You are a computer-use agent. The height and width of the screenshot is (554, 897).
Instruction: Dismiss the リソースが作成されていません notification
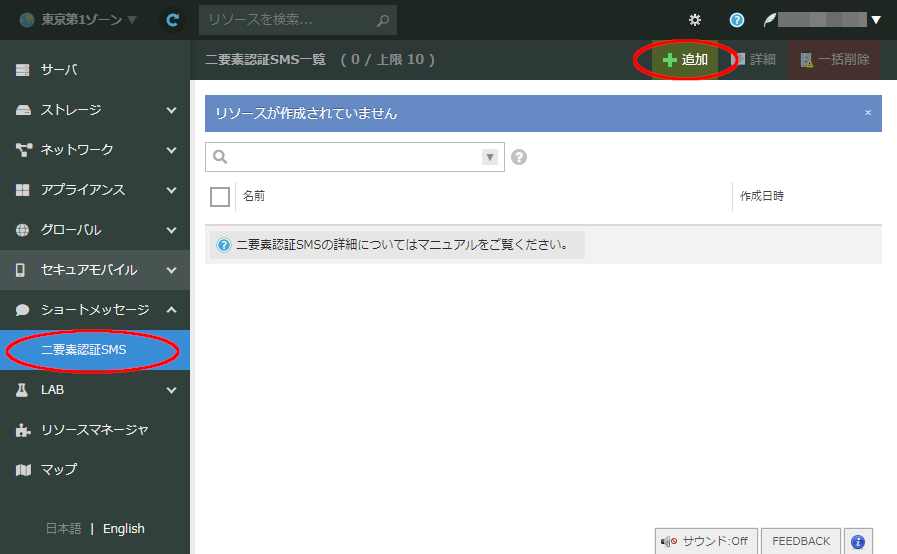point(868,113)
